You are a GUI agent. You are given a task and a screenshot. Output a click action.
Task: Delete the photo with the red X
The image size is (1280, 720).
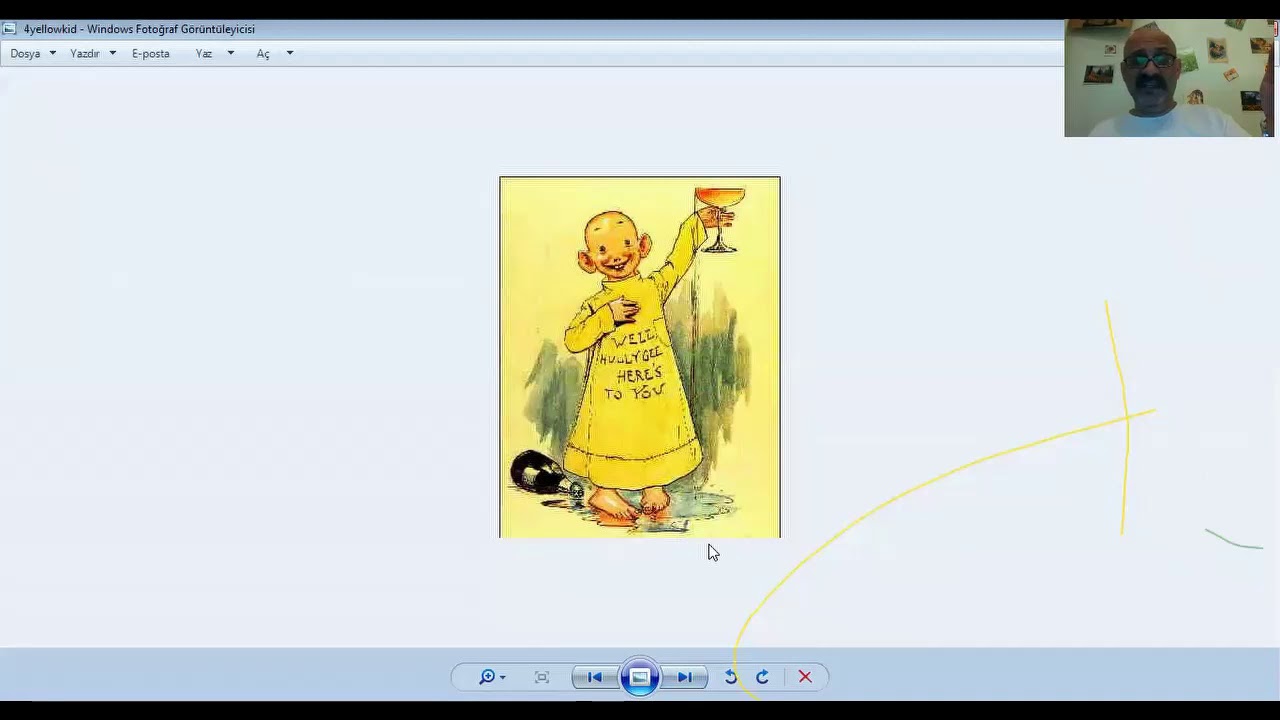pos(805,677)
